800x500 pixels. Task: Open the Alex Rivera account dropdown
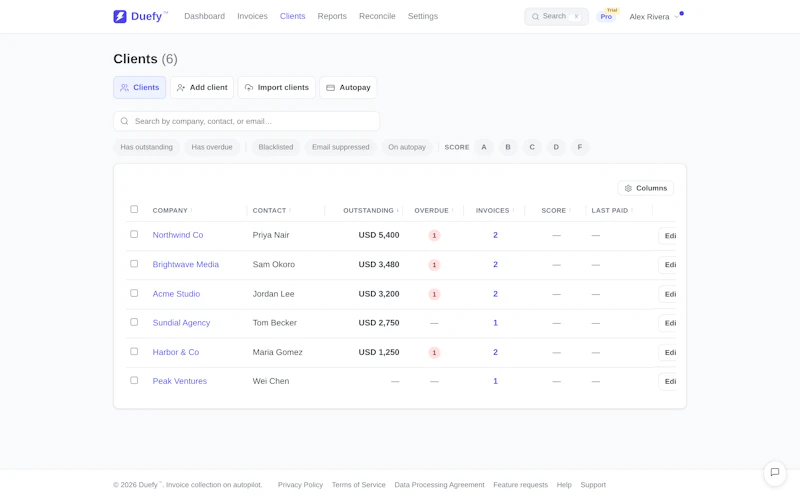[x=655, y=17]
